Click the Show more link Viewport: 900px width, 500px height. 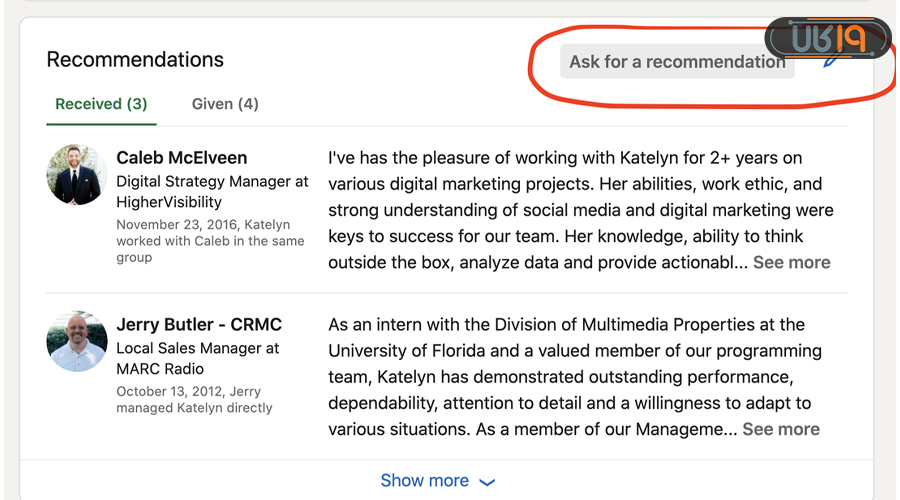point(425,481)
